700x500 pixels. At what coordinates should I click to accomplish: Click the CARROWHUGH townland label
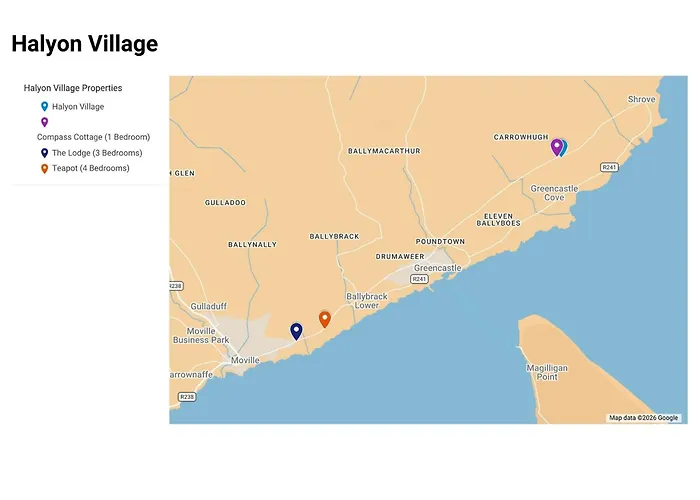coord(521,137)
